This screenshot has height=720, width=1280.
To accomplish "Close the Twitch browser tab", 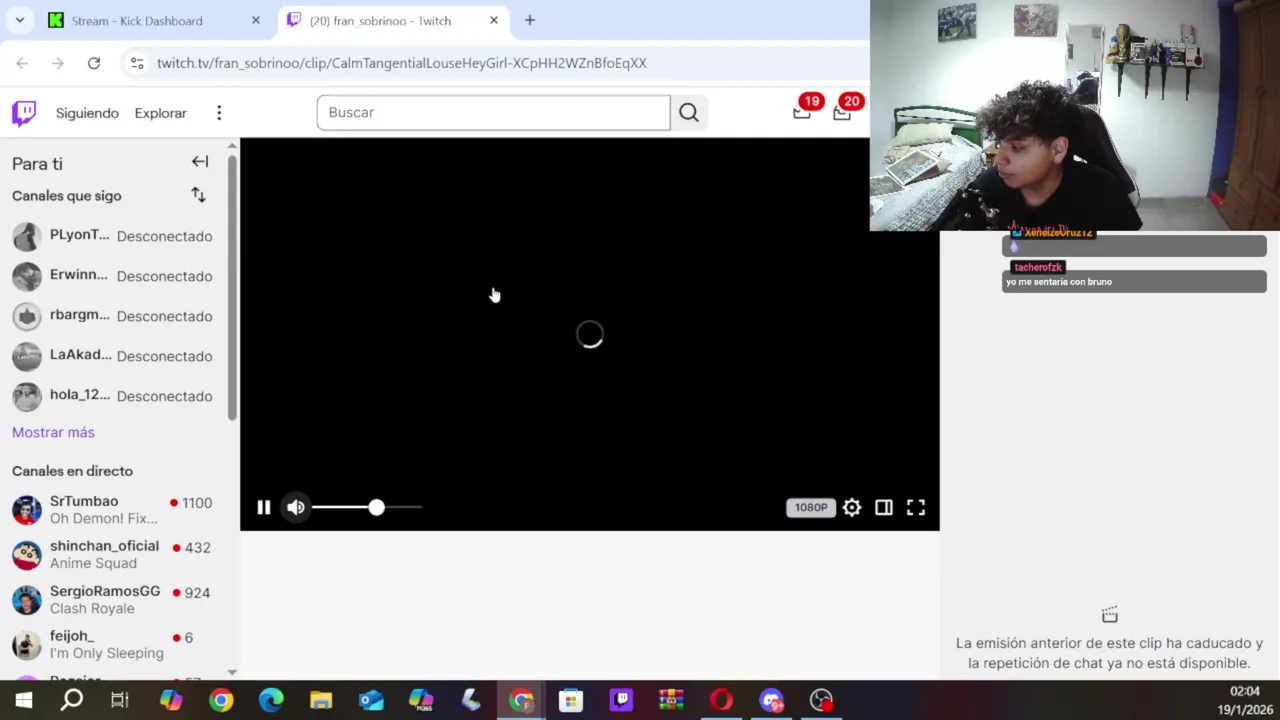I will coord(494,20).
